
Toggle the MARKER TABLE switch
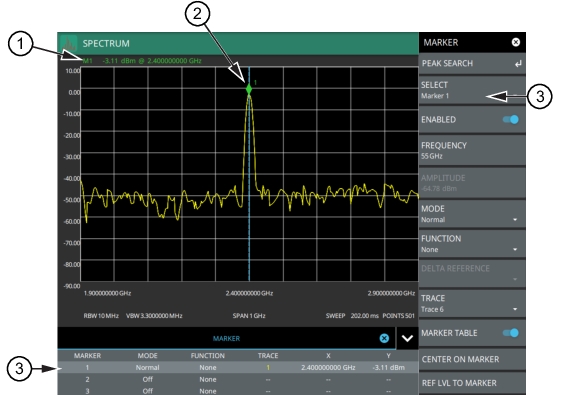click(511, 333)
